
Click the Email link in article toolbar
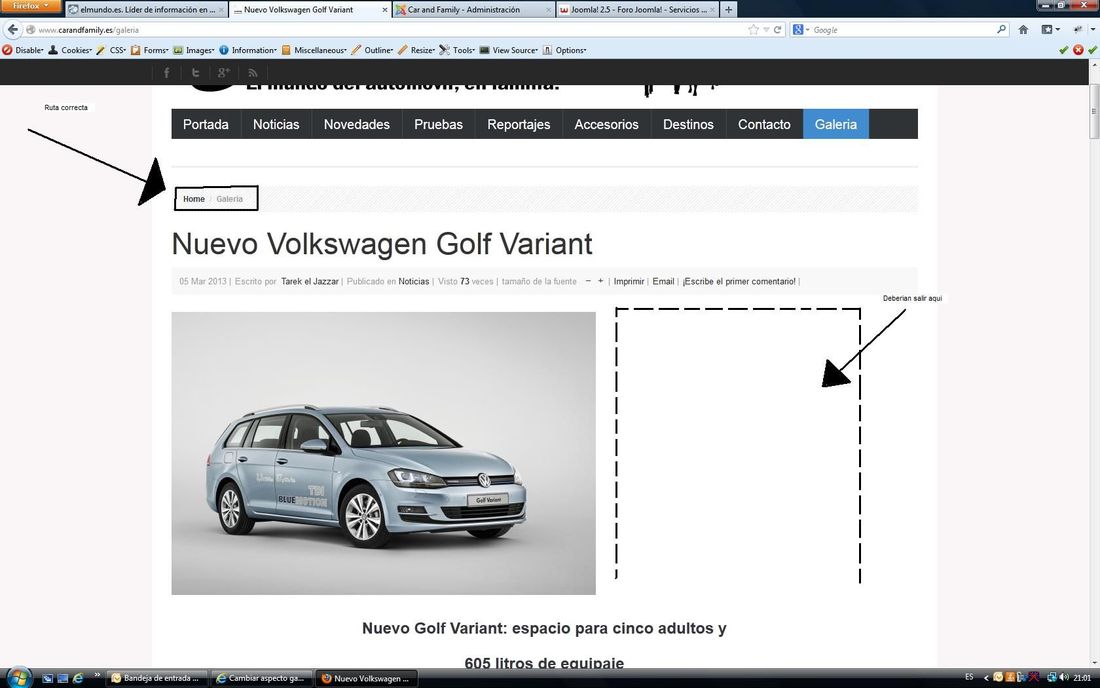663,281
